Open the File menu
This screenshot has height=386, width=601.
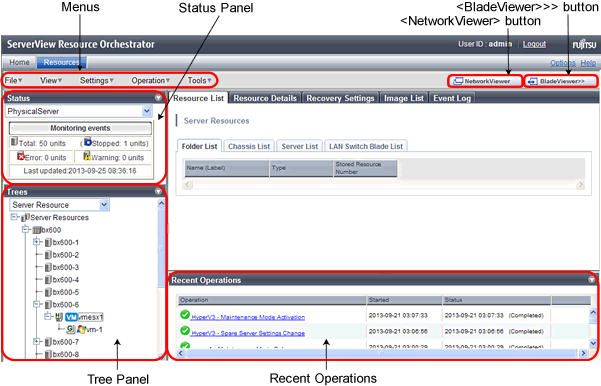[13, 80]
